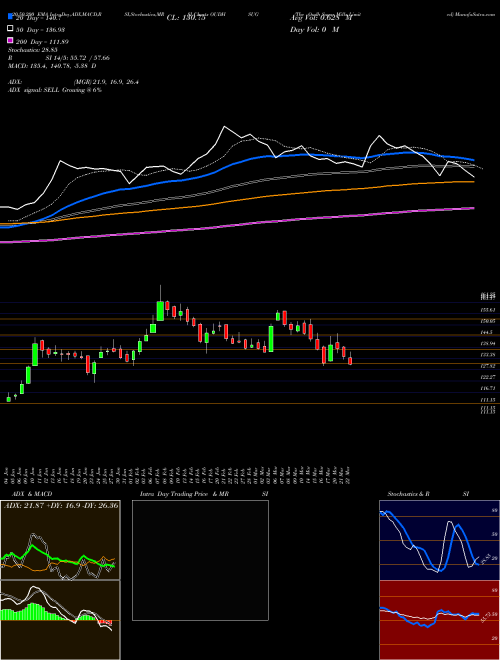Click the tallest green candle at the price peak
The height and width of the screenshot is (660, 500).
160,311
